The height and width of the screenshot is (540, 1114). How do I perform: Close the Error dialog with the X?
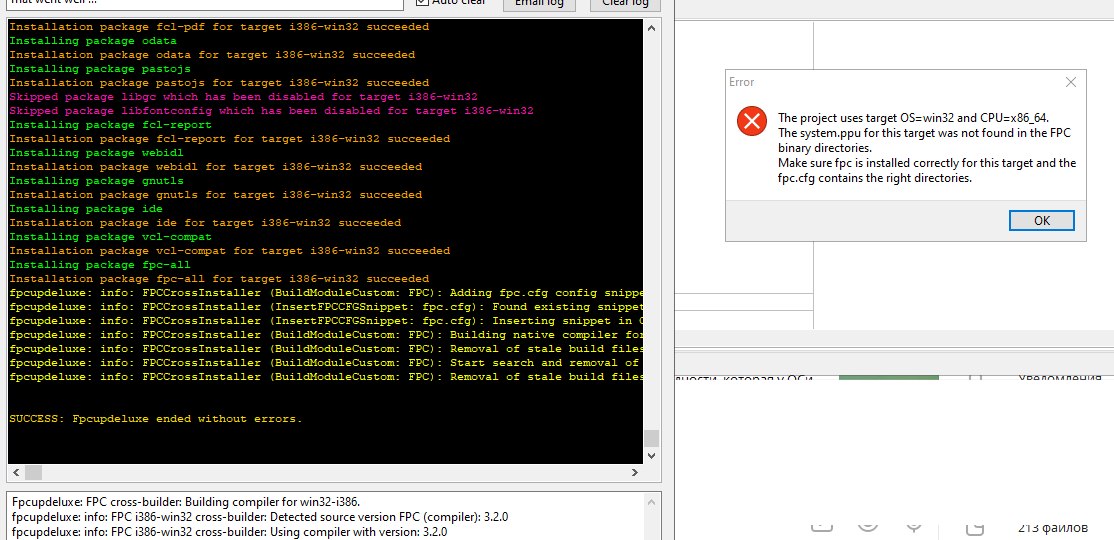(x=1071, y=82)
